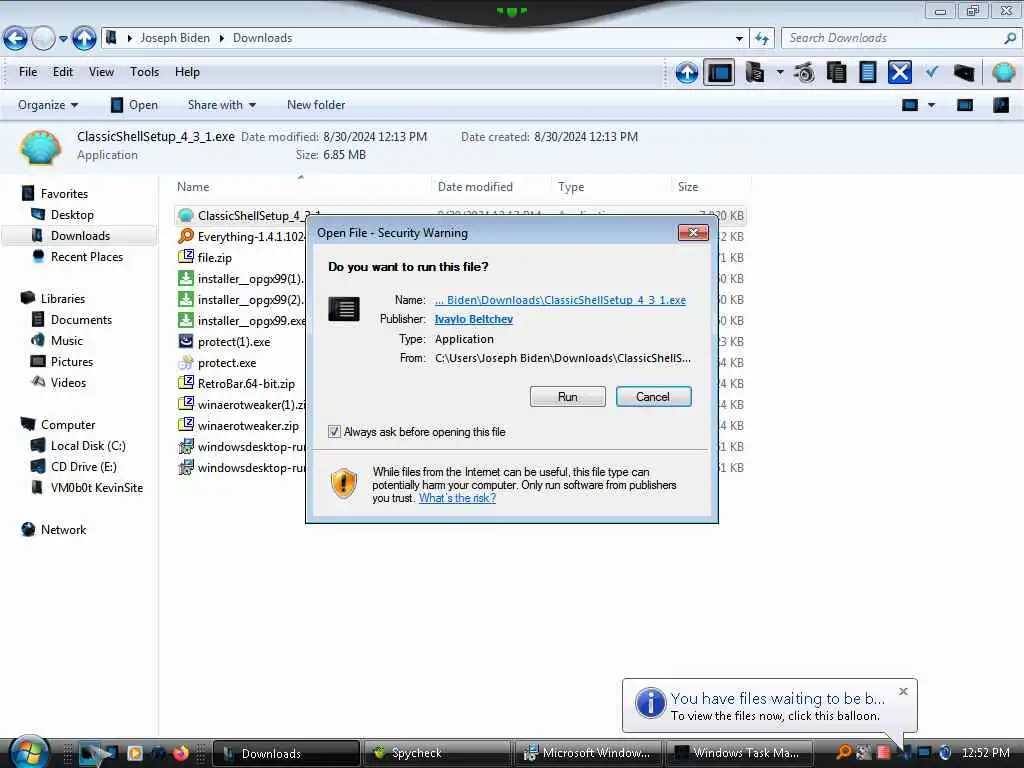Toggle the navigation pane toolbar icon

click(720, 72)
